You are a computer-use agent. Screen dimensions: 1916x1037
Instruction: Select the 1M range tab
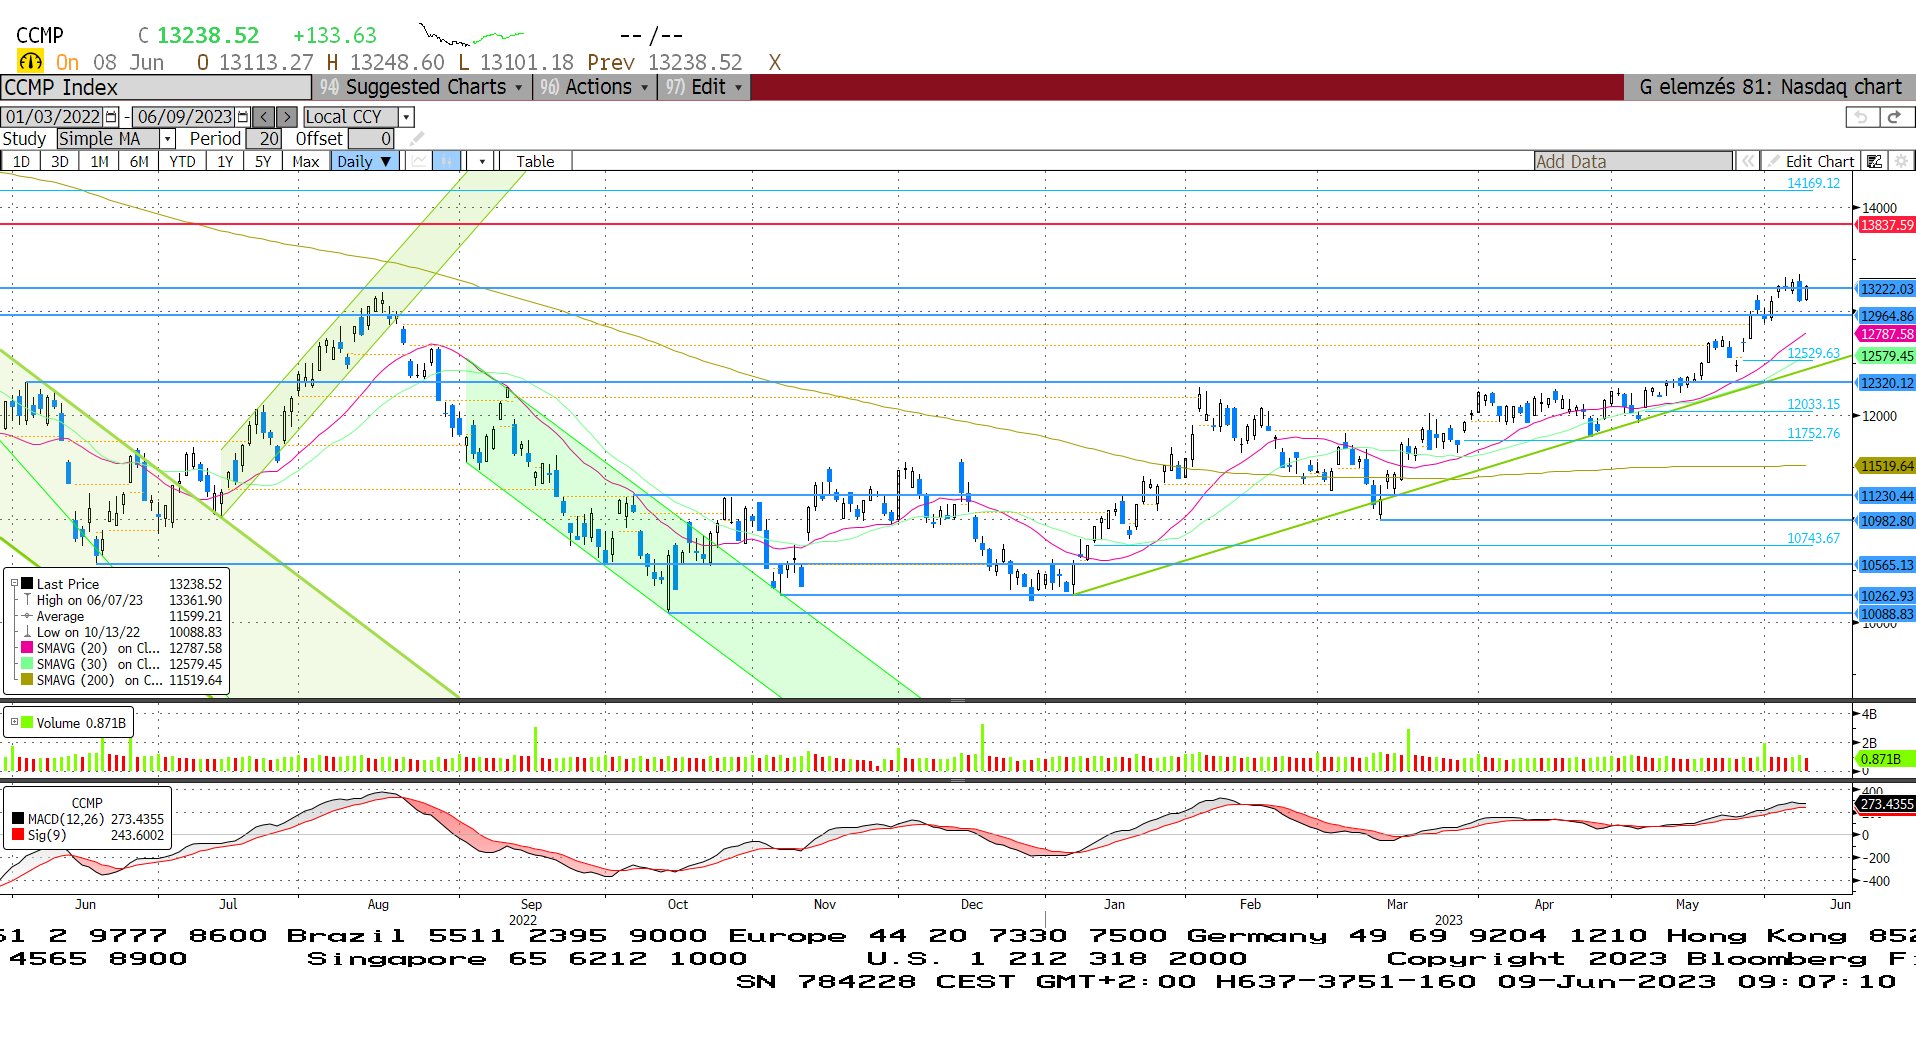click(99, 161)
